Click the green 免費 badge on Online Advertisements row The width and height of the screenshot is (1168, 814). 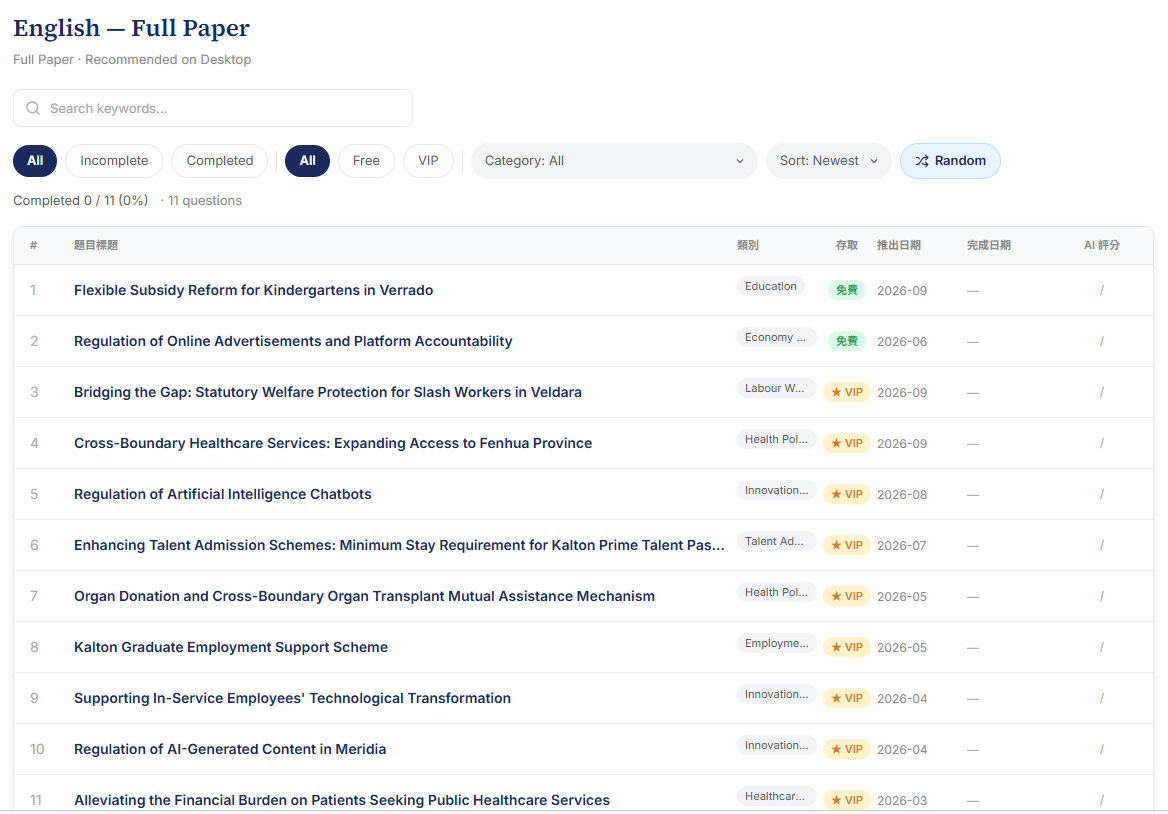tap(847, 341)
